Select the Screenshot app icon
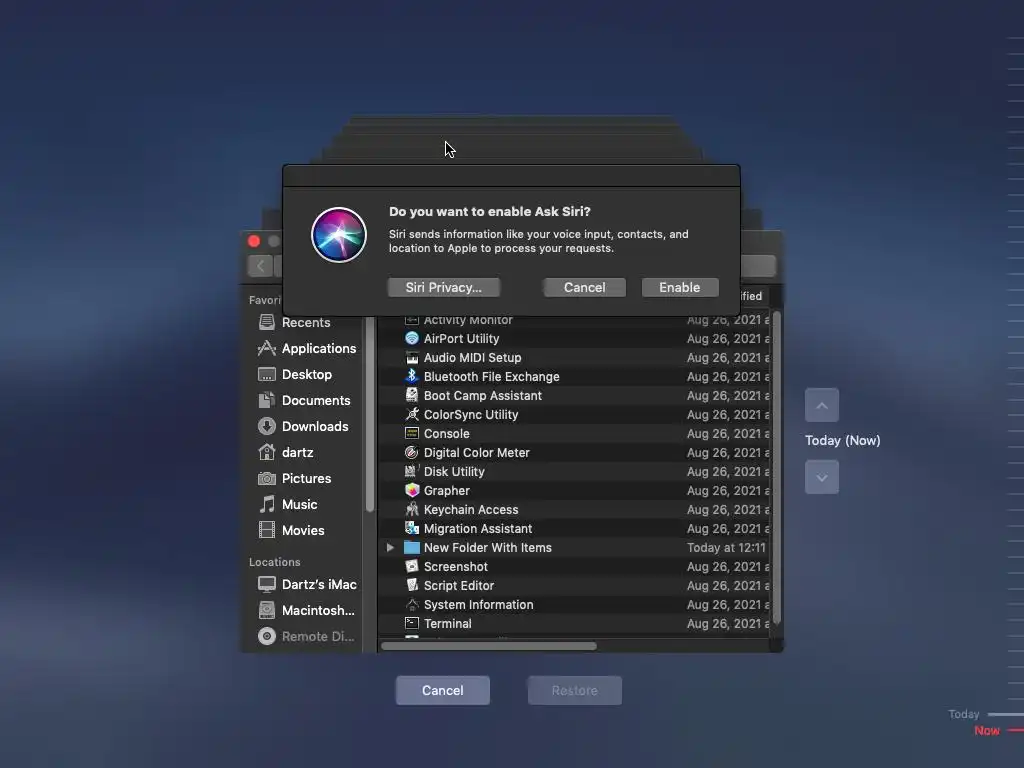This screenshot has height=768, width=1024. tap(411, 566)
